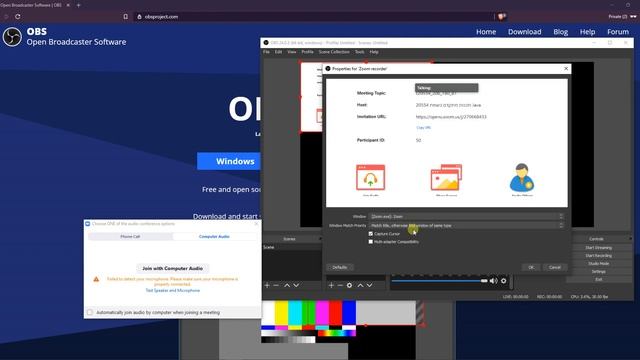Click Start Recording in OBS Controls

598,256
